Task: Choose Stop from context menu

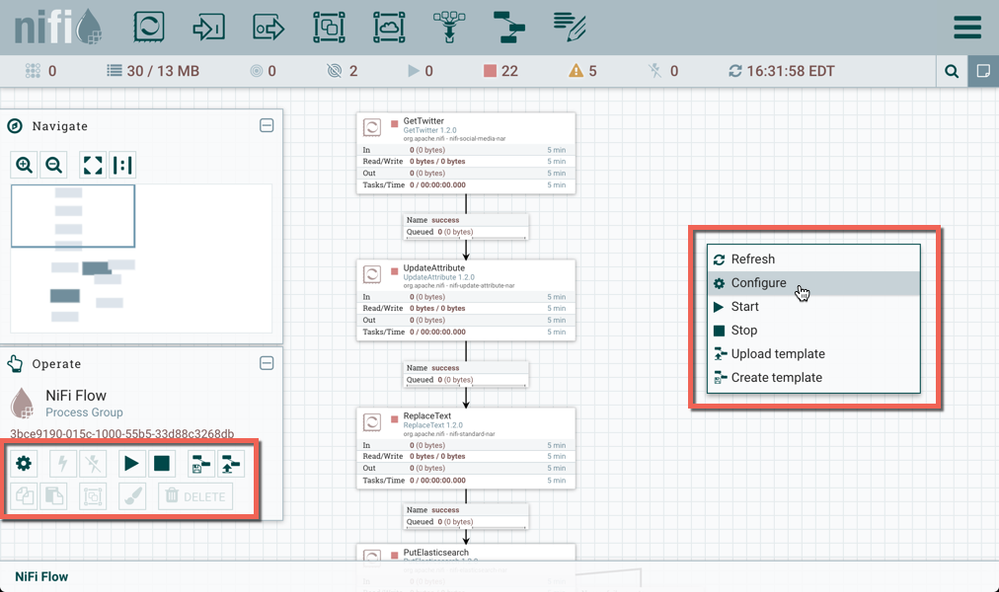Action: (814, 330)
